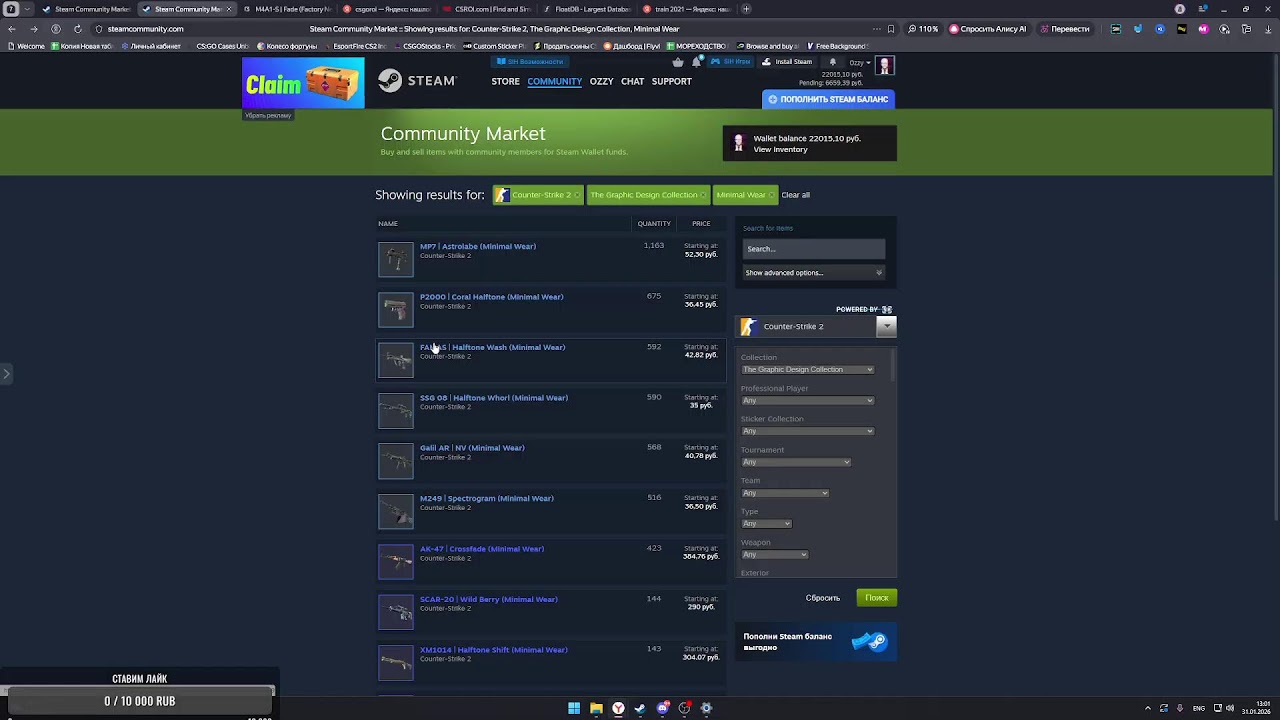
Task: Show hidden system tray icons
Action: point(1148,708)
